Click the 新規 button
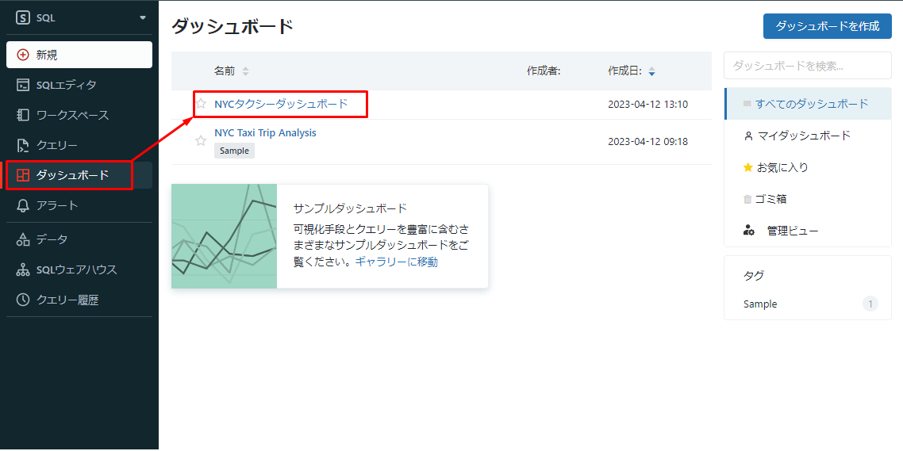Viewport: 903px width, 451px height. (79, 55)
